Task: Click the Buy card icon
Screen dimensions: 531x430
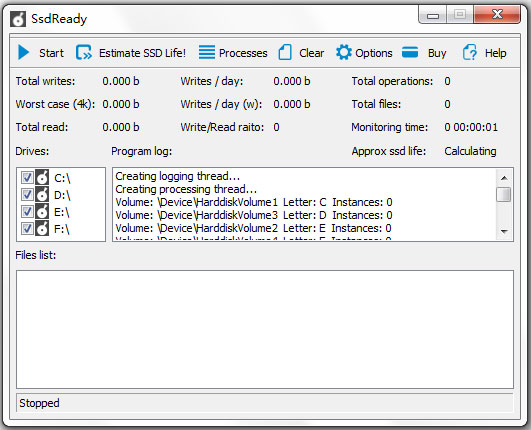Action: pos(410,52)
